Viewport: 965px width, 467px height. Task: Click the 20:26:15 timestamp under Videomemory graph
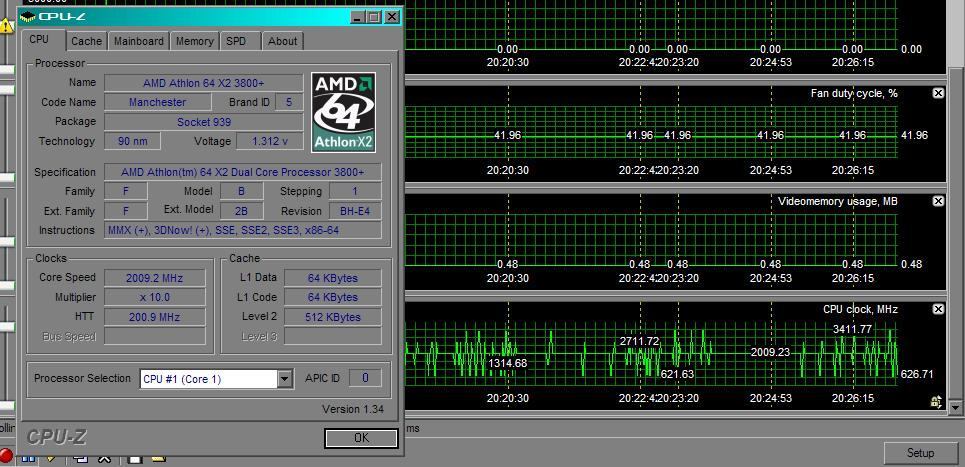tap(852, 278)
